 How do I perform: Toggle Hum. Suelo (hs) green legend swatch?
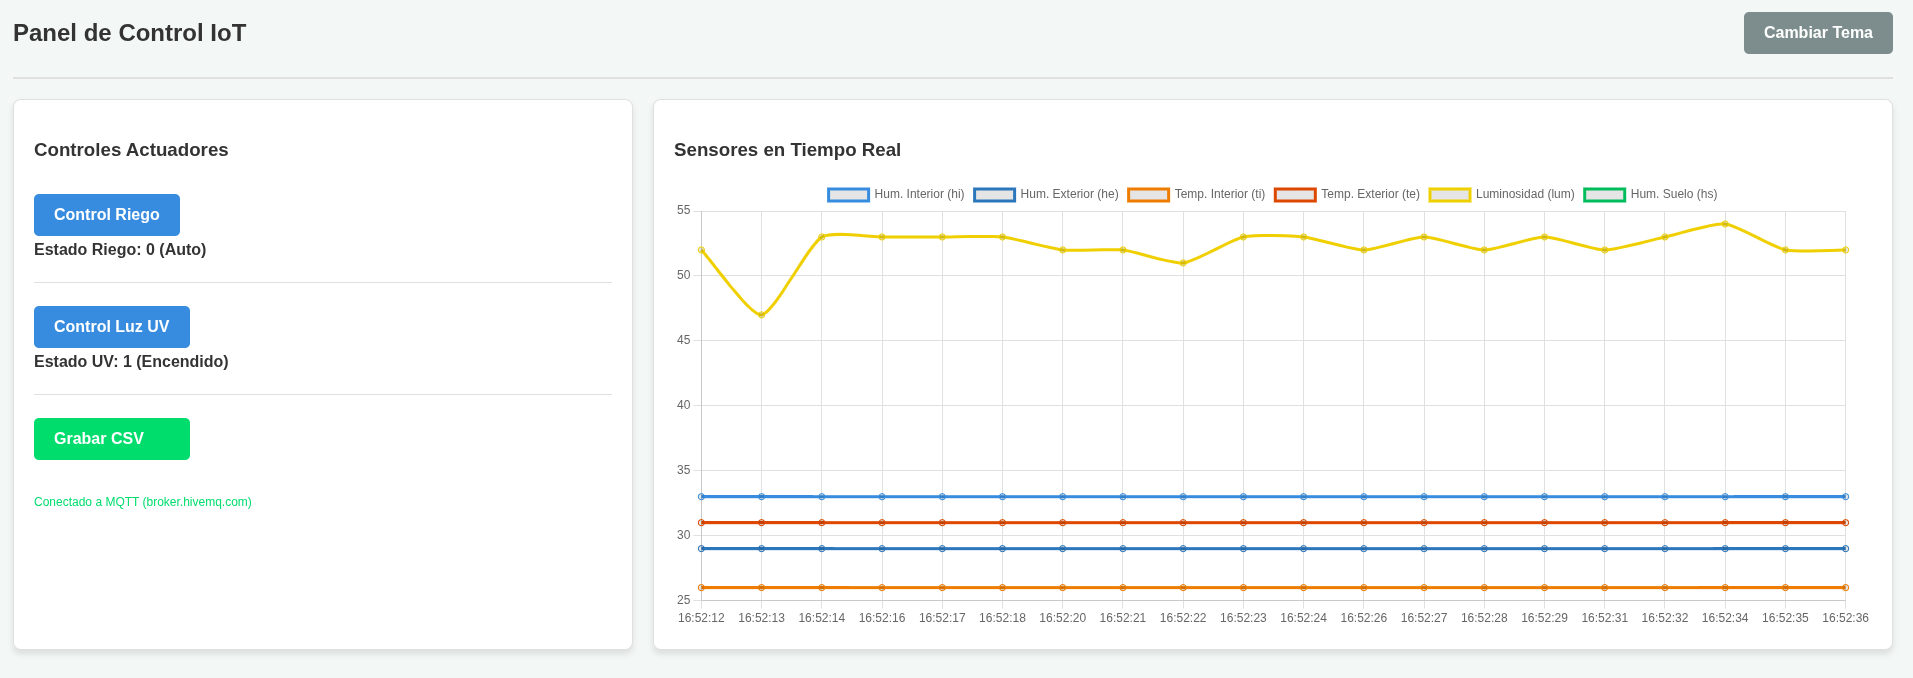point(1604,195)
